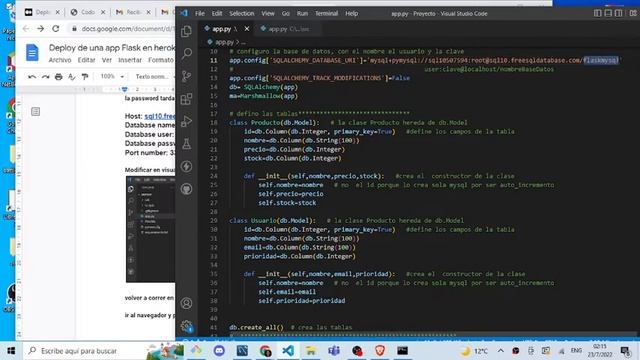The height and width of the screenshot is (360, 640).
Task: Open the 100% zoom dropdown in Docs
Action: click(112, 76)
